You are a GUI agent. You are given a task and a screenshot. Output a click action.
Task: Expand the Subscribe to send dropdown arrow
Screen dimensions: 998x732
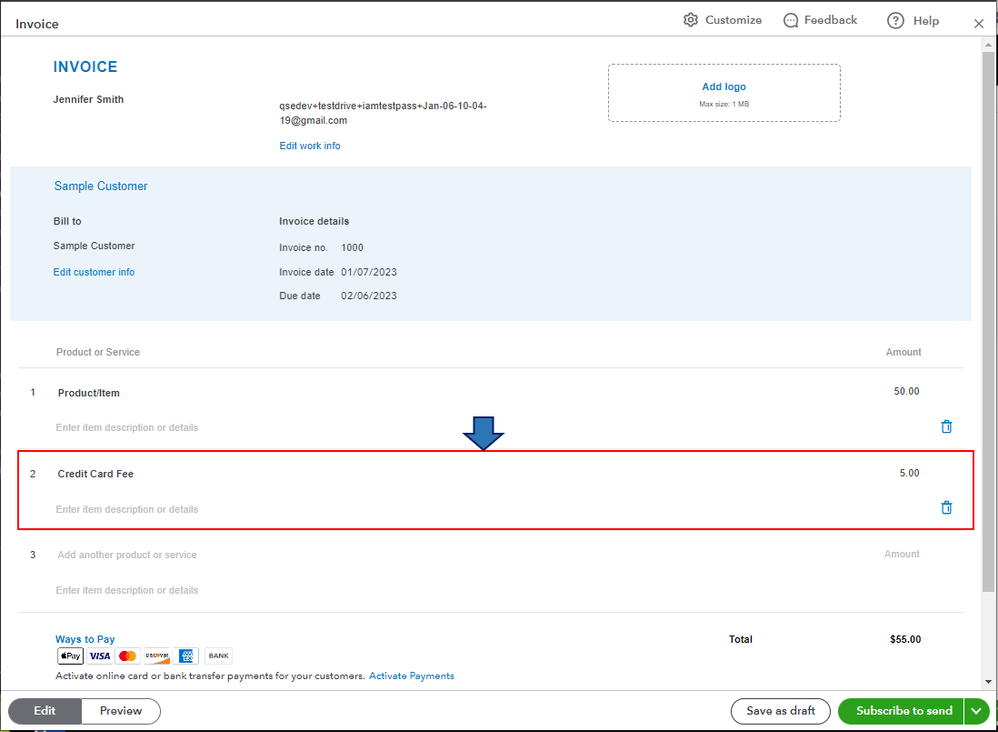pyautogui.click(x=976, y=711)
